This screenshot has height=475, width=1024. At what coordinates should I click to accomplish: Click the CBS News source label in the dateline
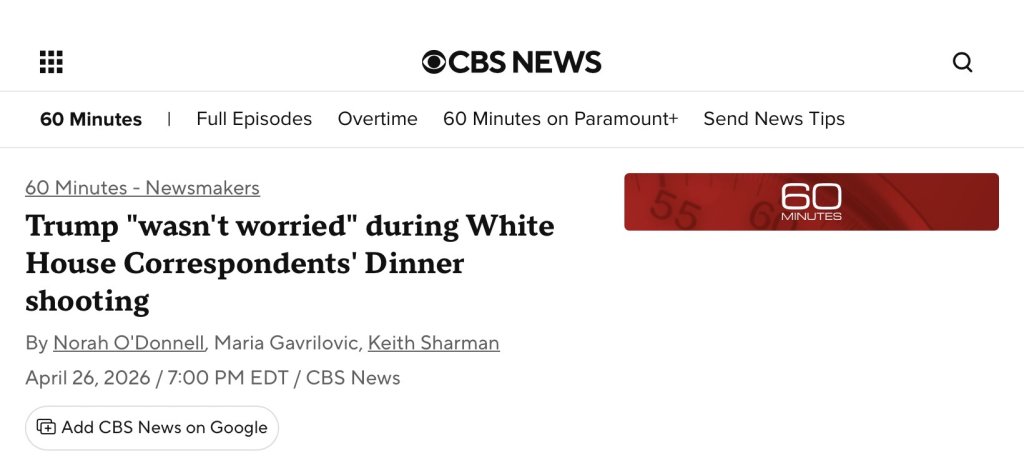point(353,378)
